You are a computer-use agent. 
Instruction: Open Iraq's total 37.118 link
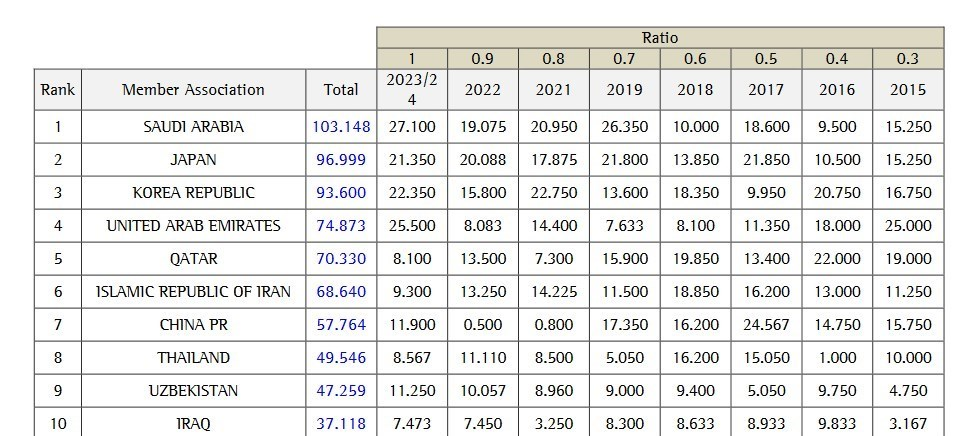341,424
